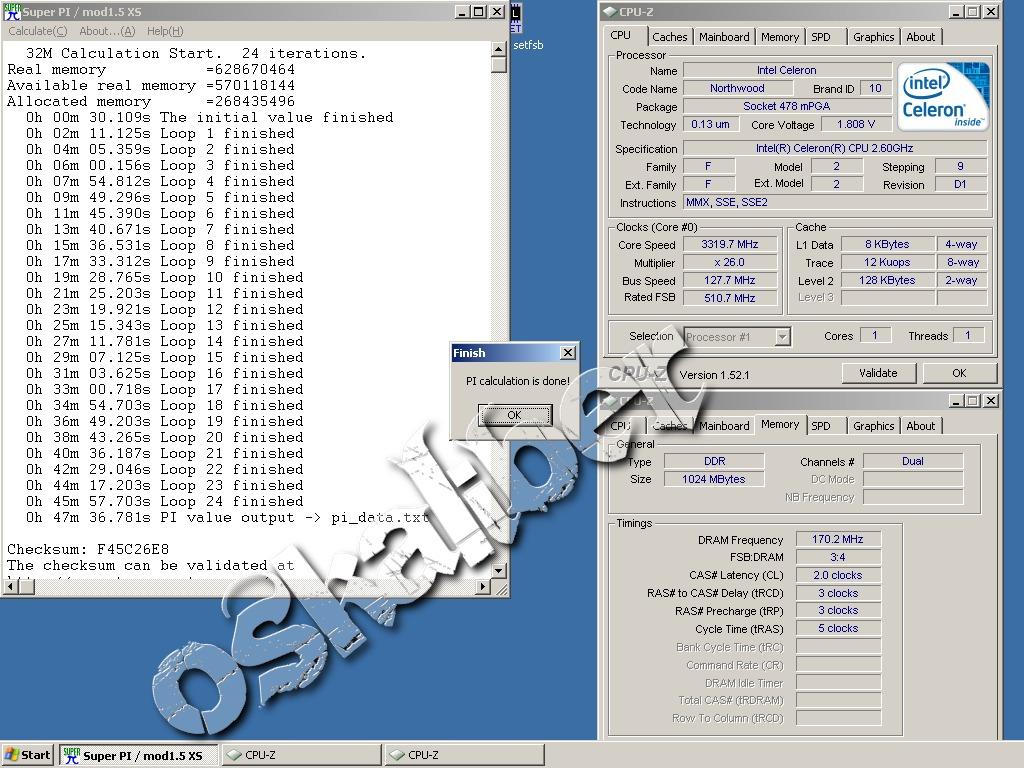
Task: Click the FSB:DRAM 3:4 value
Action: point(838,557)
